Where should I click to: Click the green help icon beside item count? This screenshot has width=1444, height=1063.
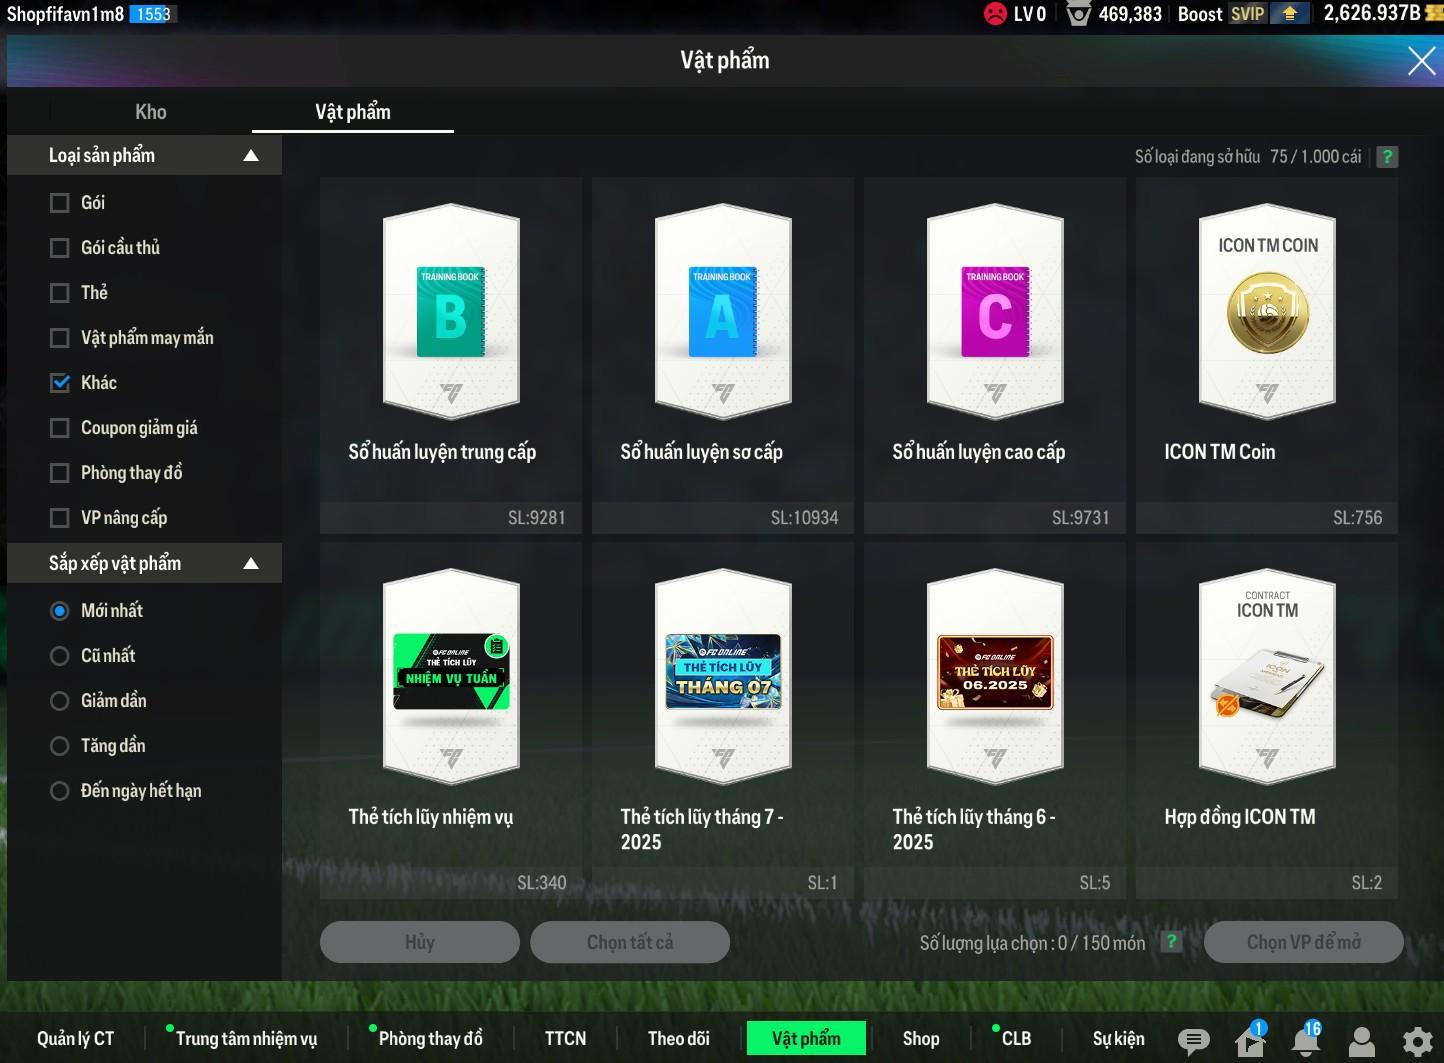(1387, 157)
